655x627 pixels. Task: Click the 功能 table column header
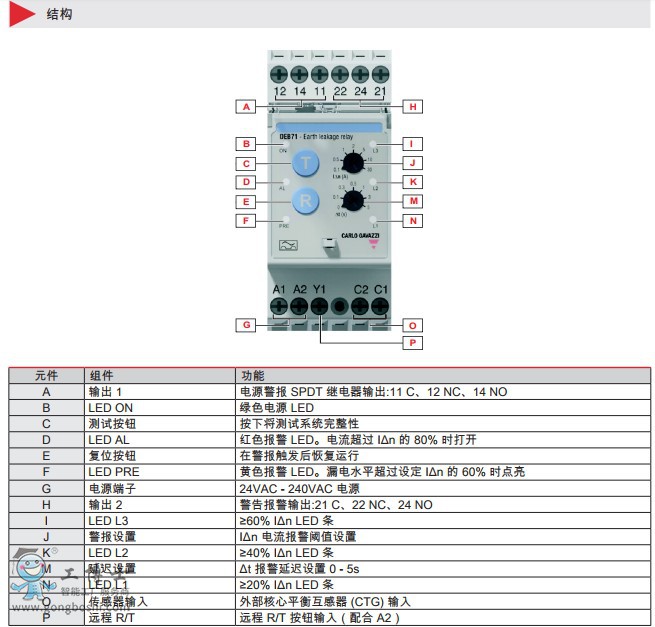[x=252, y=376]
